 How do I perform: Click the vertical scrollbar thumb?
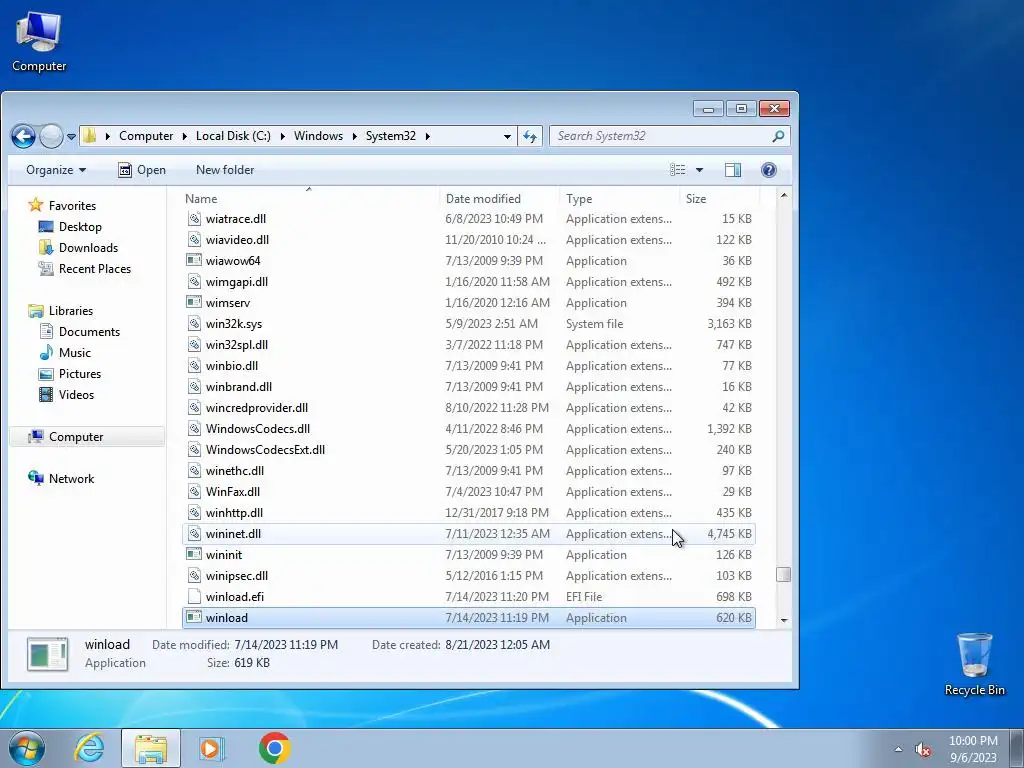pyautogui.click(x=784, y=574)
